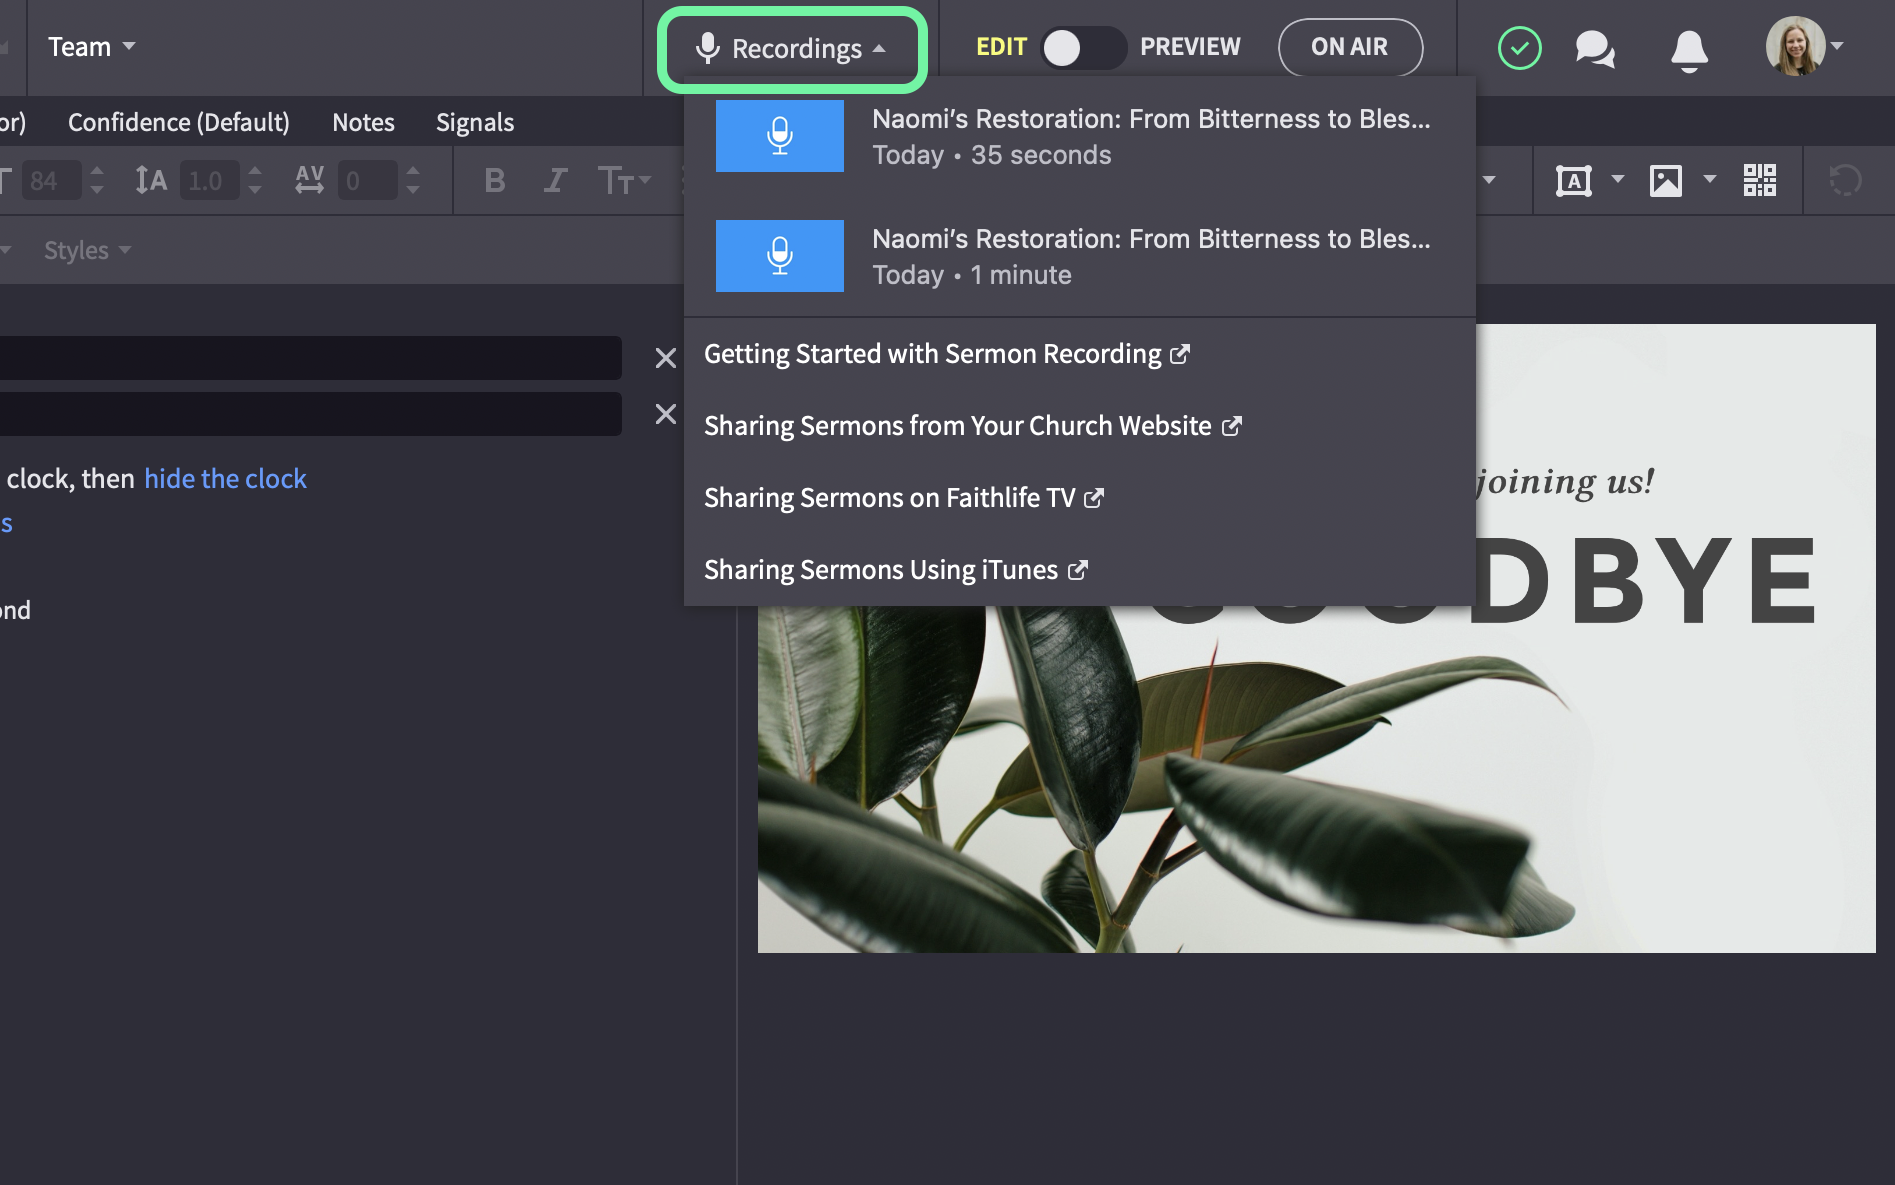This screenshot has width=1895, height=1185.
Task: Click the QR code icon
Action: click(1759, 180)
